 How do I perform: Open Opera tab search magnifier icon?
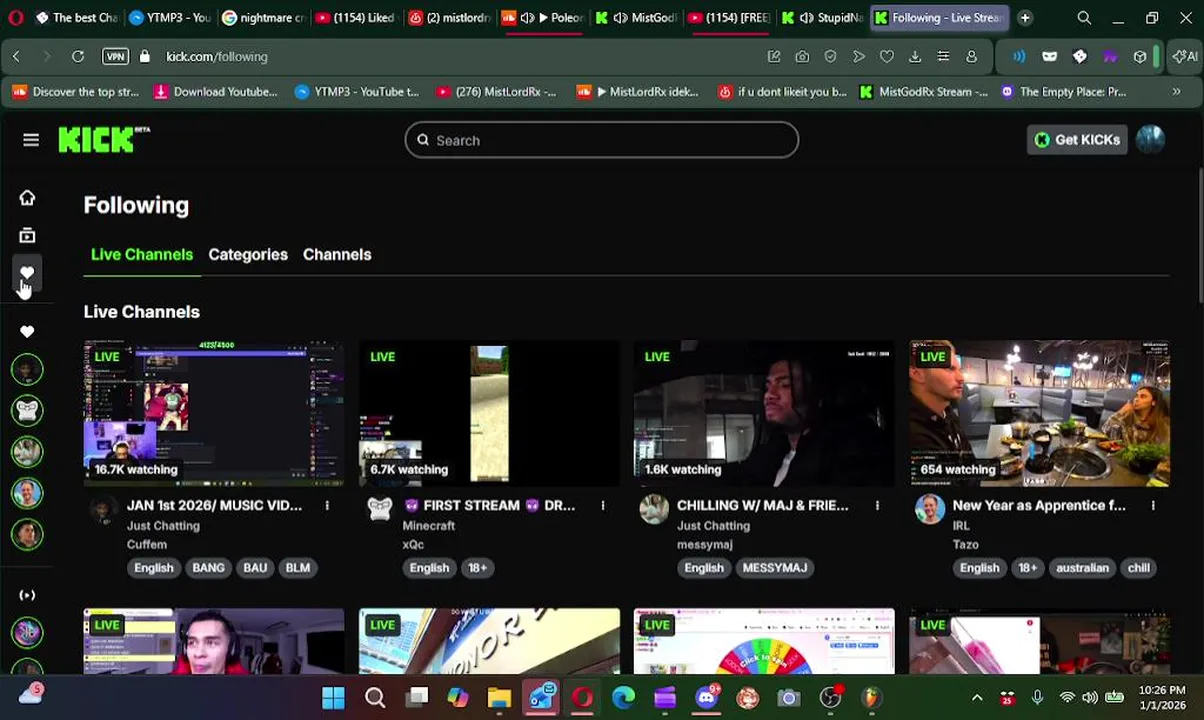(1084, 18)
